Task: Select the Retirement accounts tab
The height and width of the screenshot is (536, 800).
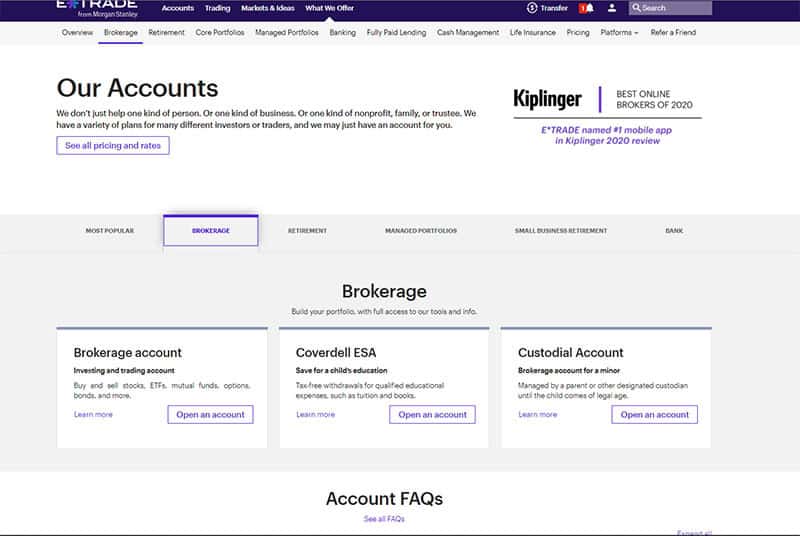Action: [307, 231]
